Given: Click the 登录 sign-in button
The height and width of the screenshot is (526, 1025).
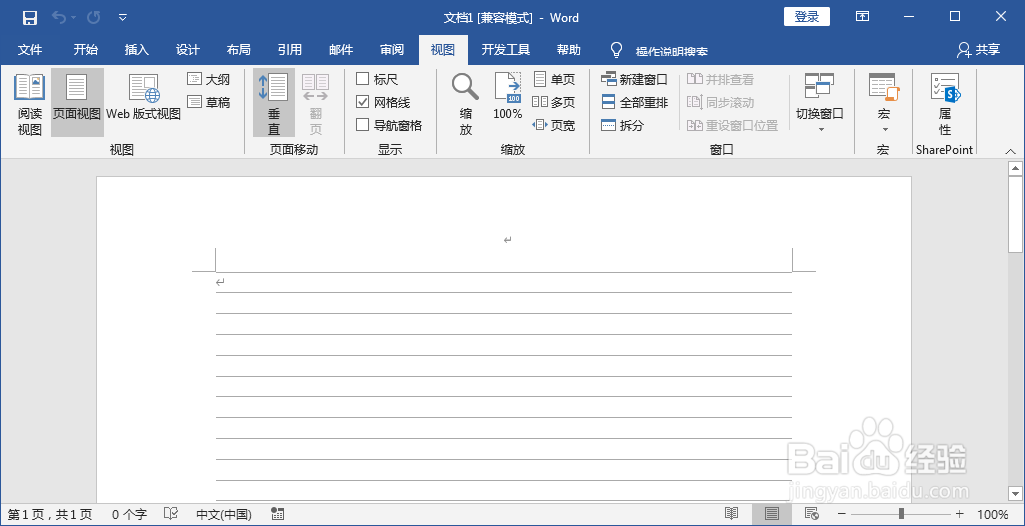Looking at the screenshot, I should pyautogui.click(x=807, y=17).
